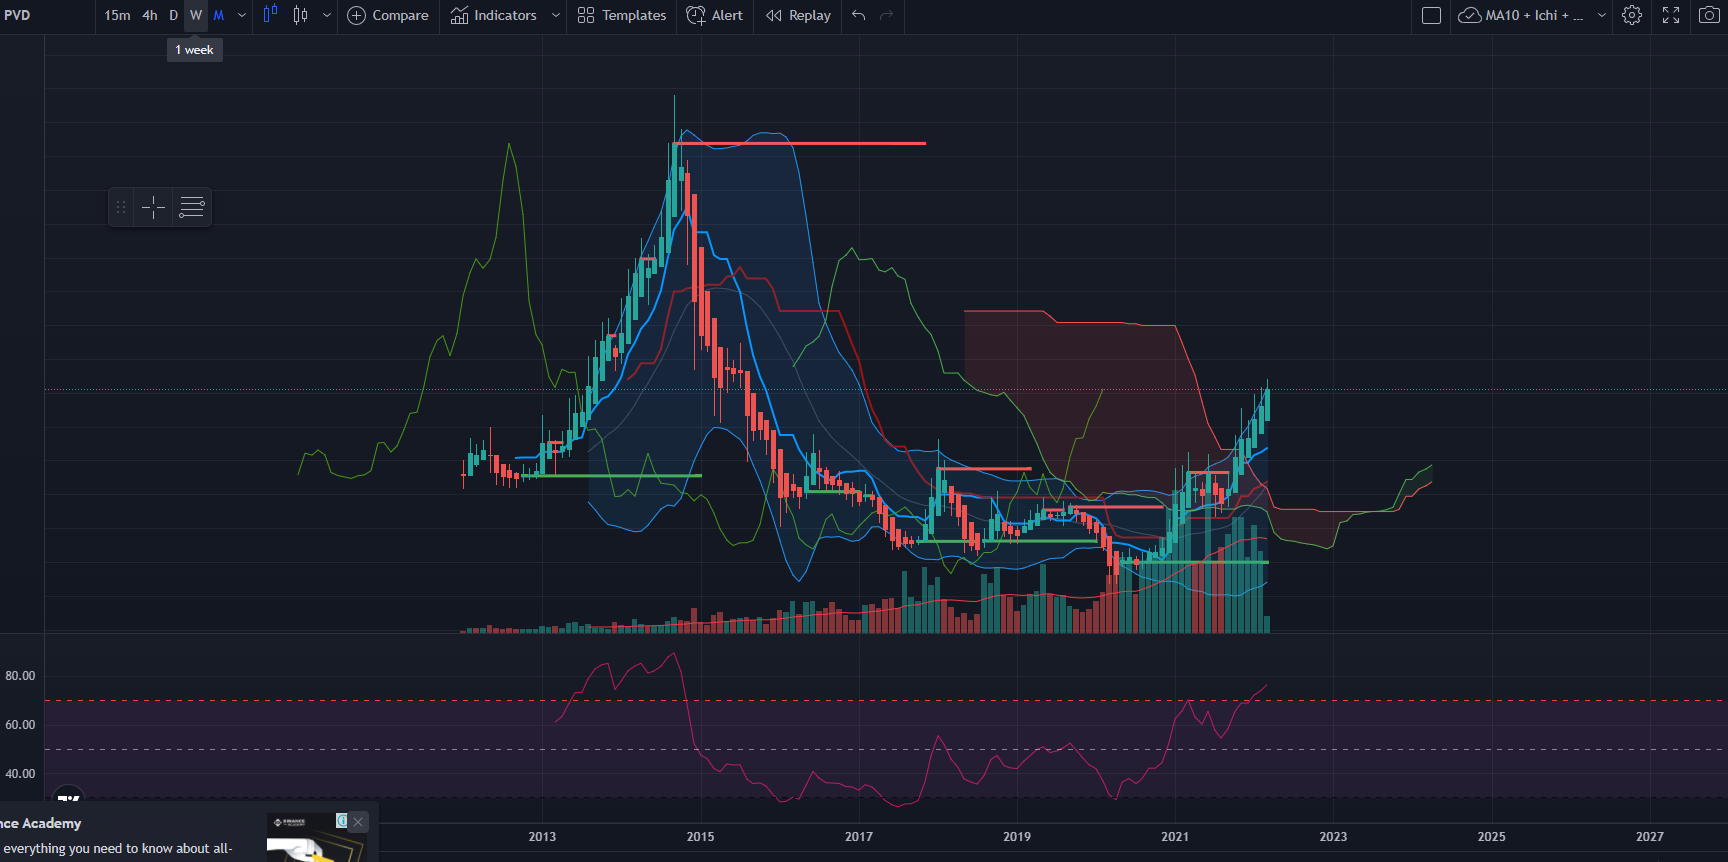Click the 2023 label on time axis
Viewport: 1728px width, 862px height.
coord(1333,837)
